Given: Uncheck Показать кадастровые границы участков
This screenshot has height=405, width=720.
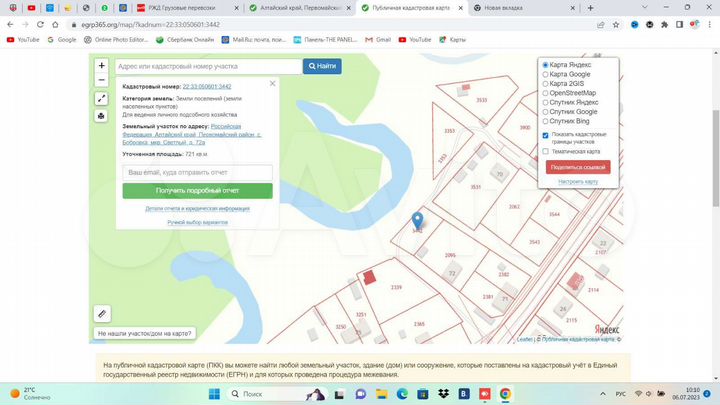Looking at the screenshot, I should 545,135.
